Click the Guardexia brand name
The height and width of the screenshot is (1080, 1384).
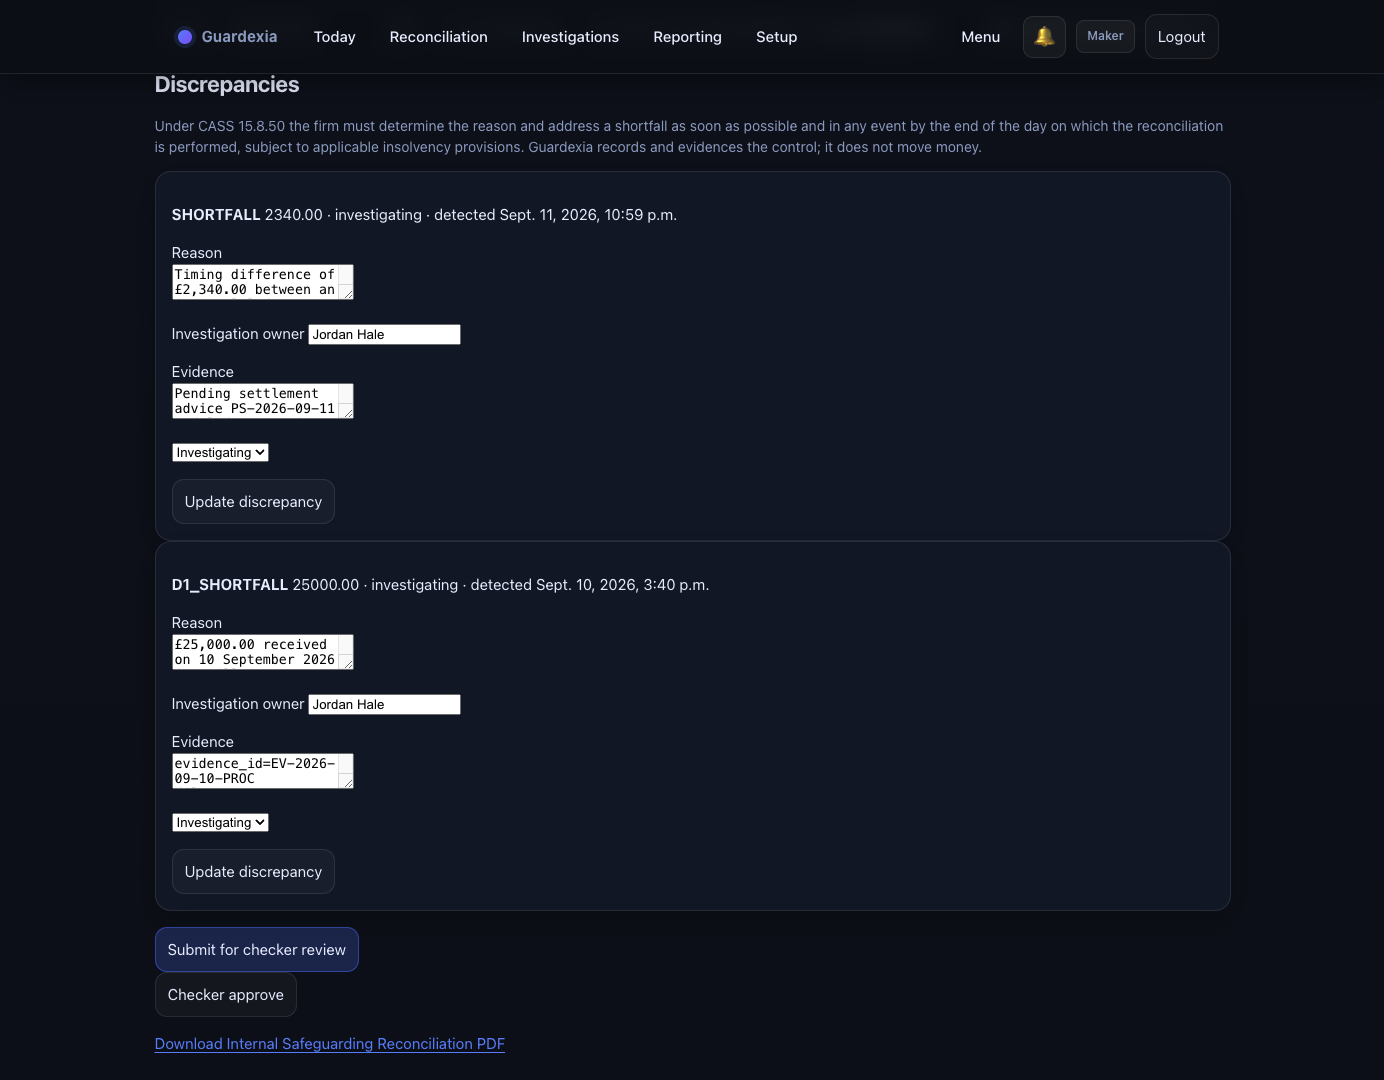(x=239, y=37)
